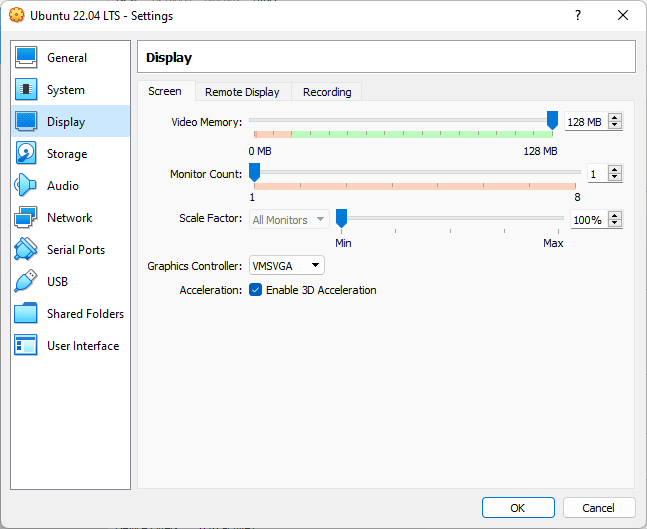
Task: Open the All Monitors scale dropdown
Action: click(289, 220)
